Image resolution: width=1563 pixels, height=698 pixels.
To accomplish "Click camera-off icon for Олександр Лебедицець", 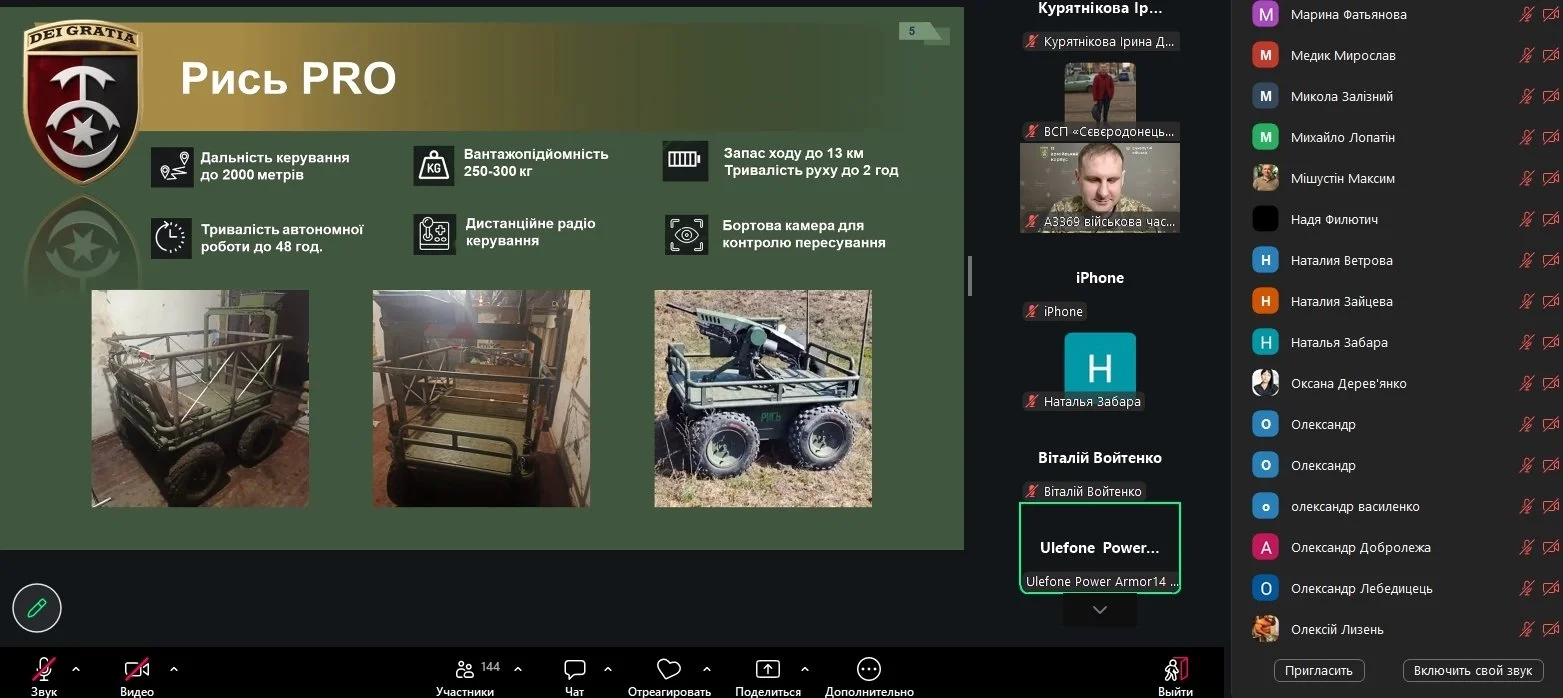I will tap(1551, 588).
